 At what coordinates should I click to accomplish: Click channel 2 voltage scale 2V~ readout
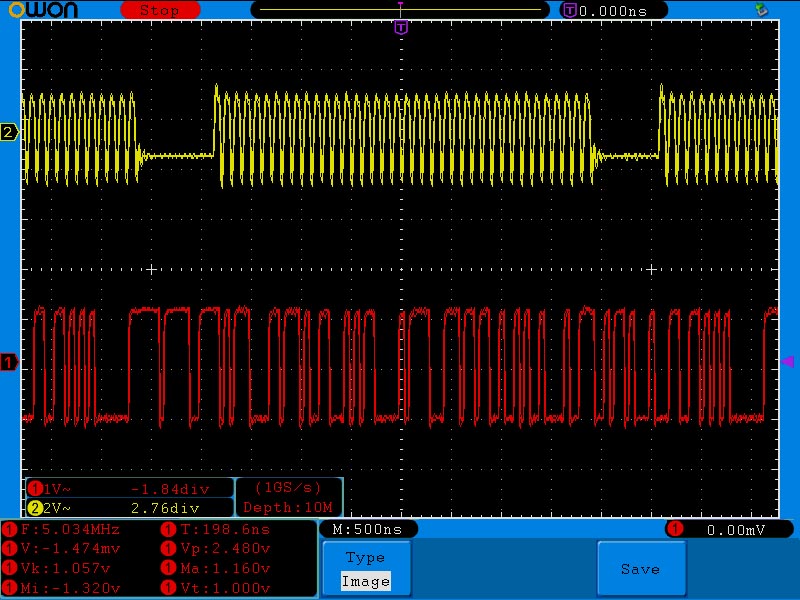57,508
